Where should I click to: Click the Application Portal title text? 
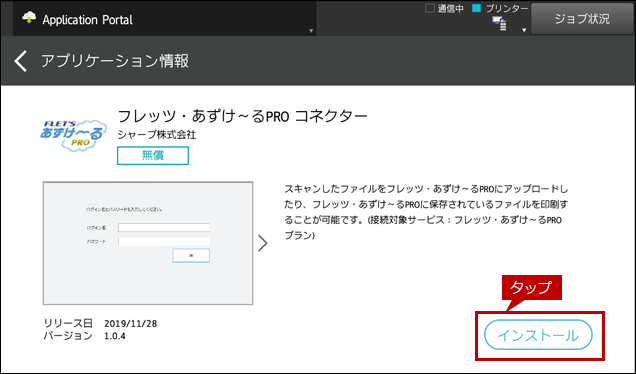88,20
